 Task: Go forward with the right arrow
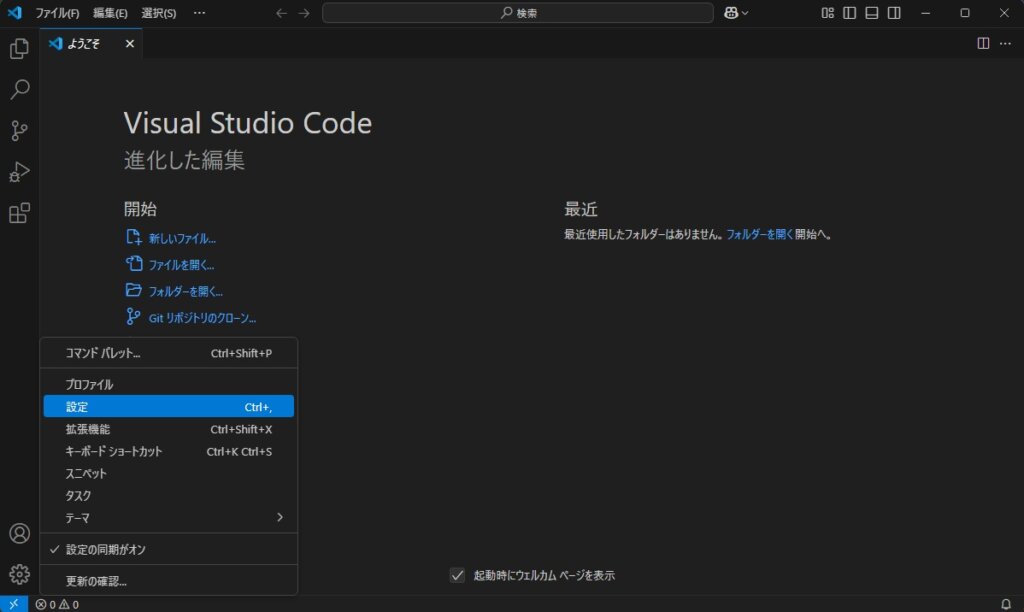[304, 13]
